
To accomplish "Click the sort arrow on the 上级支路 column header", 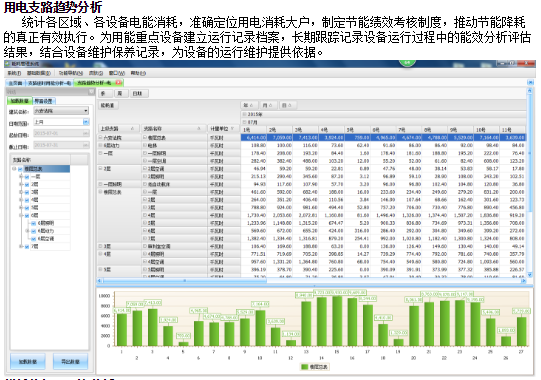I will 132,129.
